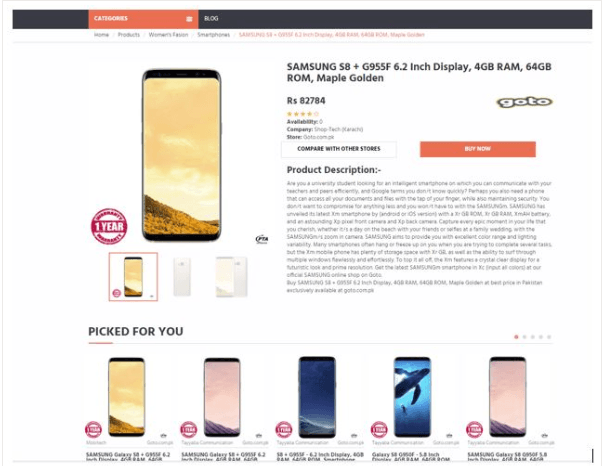Click warranty badge on the first picked product
The height and width of the screenshot is (466, 603).
click(x=93, y=429)
